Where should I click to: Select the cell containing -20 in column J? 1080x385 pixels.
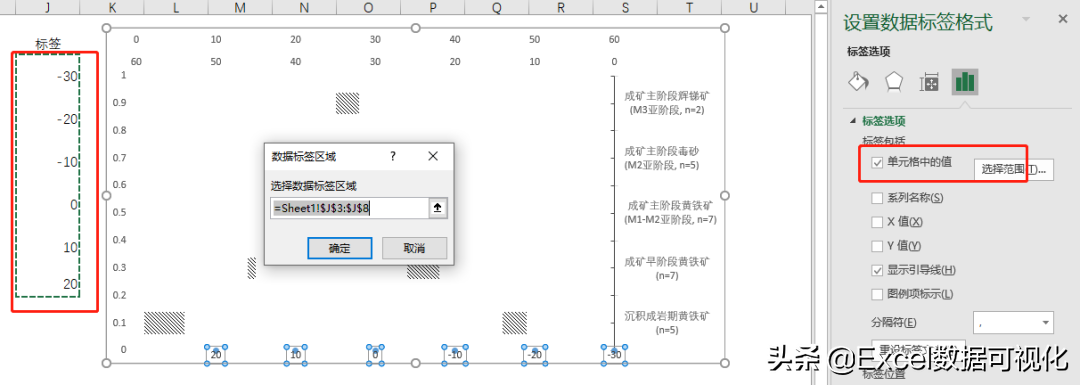pos(48,119)
